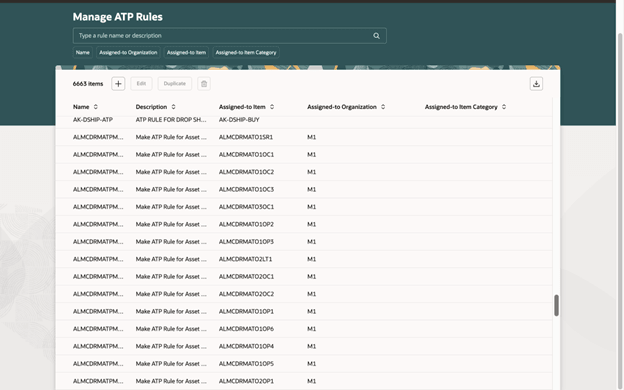
Task: Click description in the ALMCDRMATO3OC1 row
Action: (171, 207)
